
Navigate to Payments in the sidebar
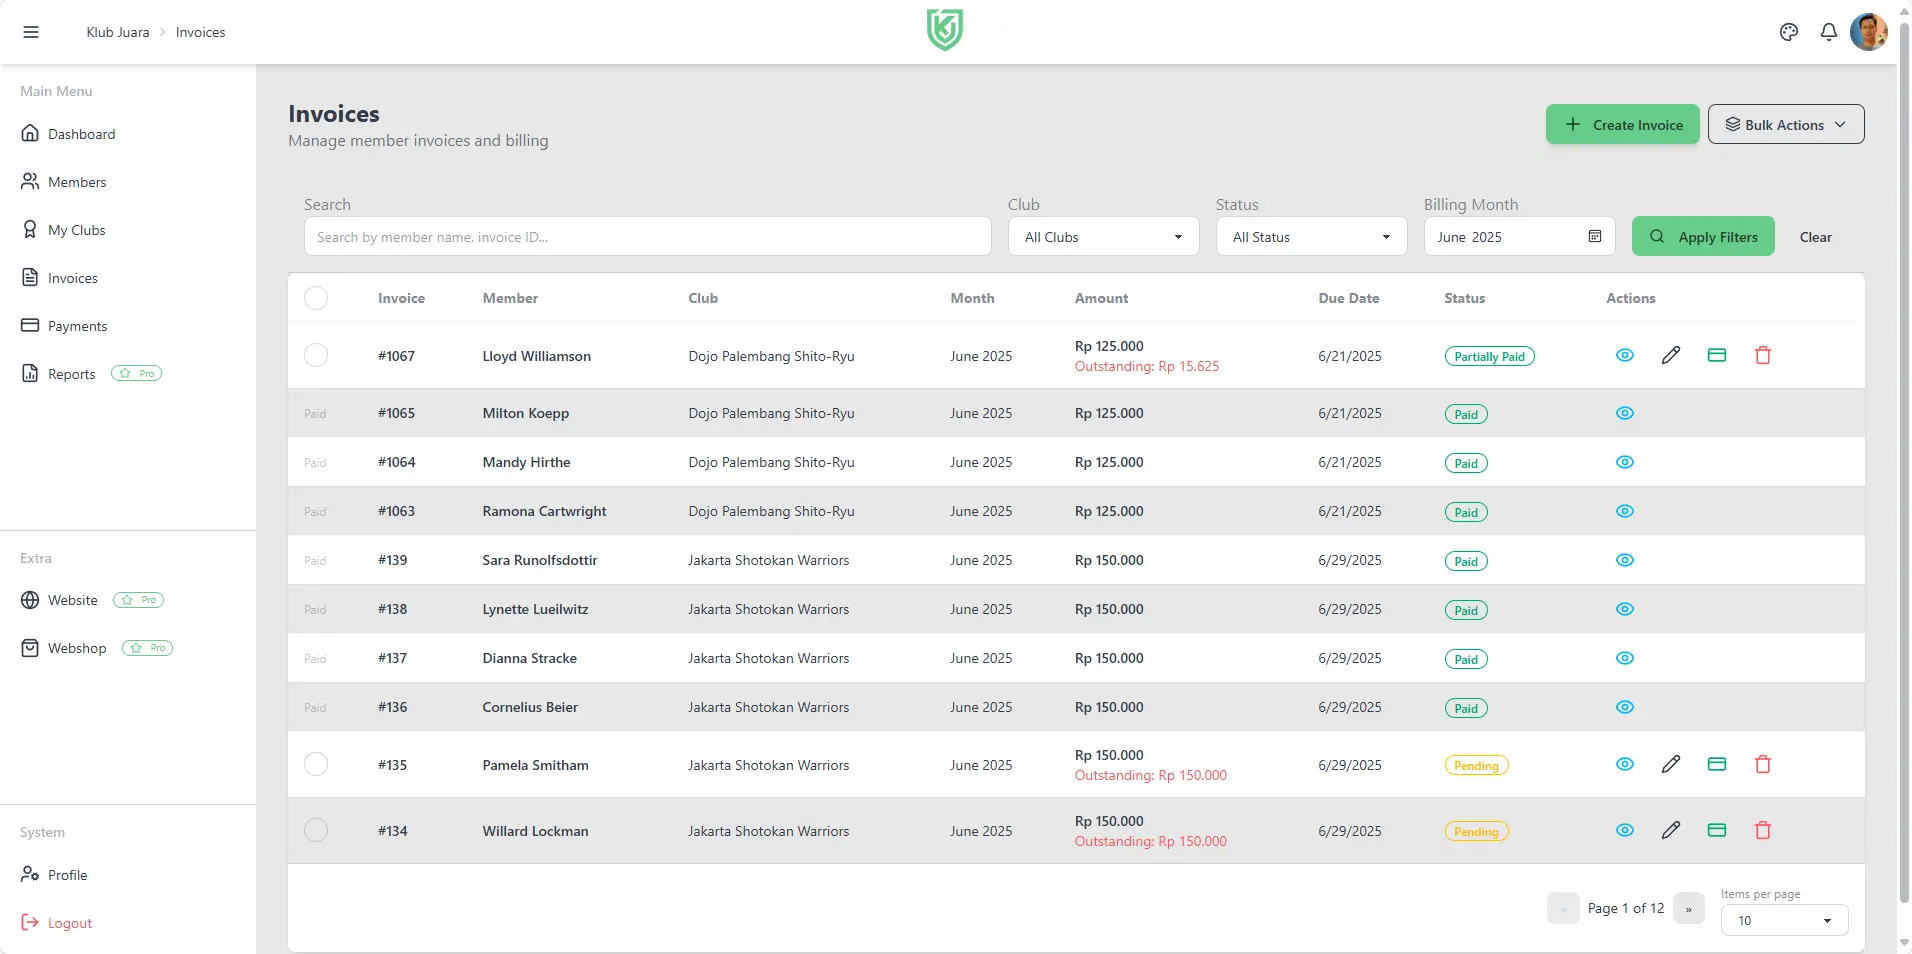click(x=77, y=325)
